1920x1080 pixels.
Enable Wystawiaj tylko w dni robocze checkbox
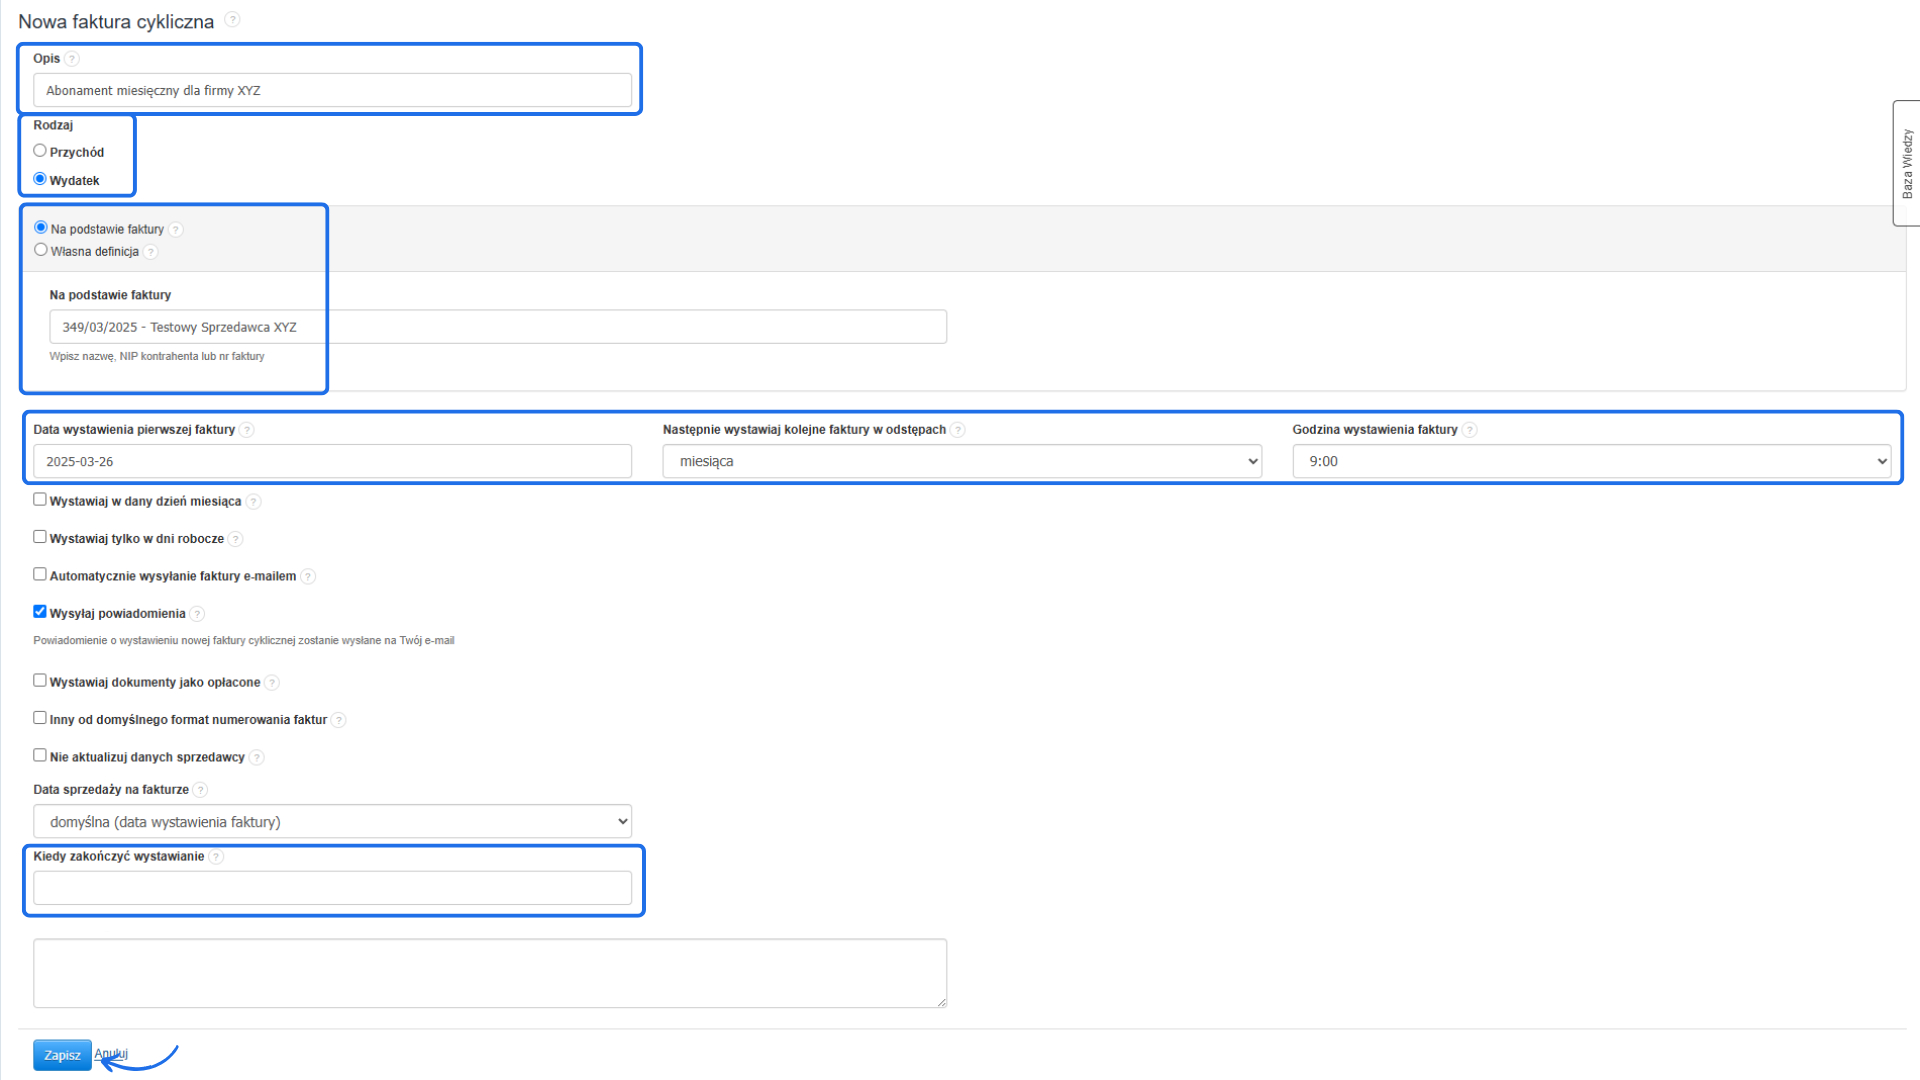[40, 537]
